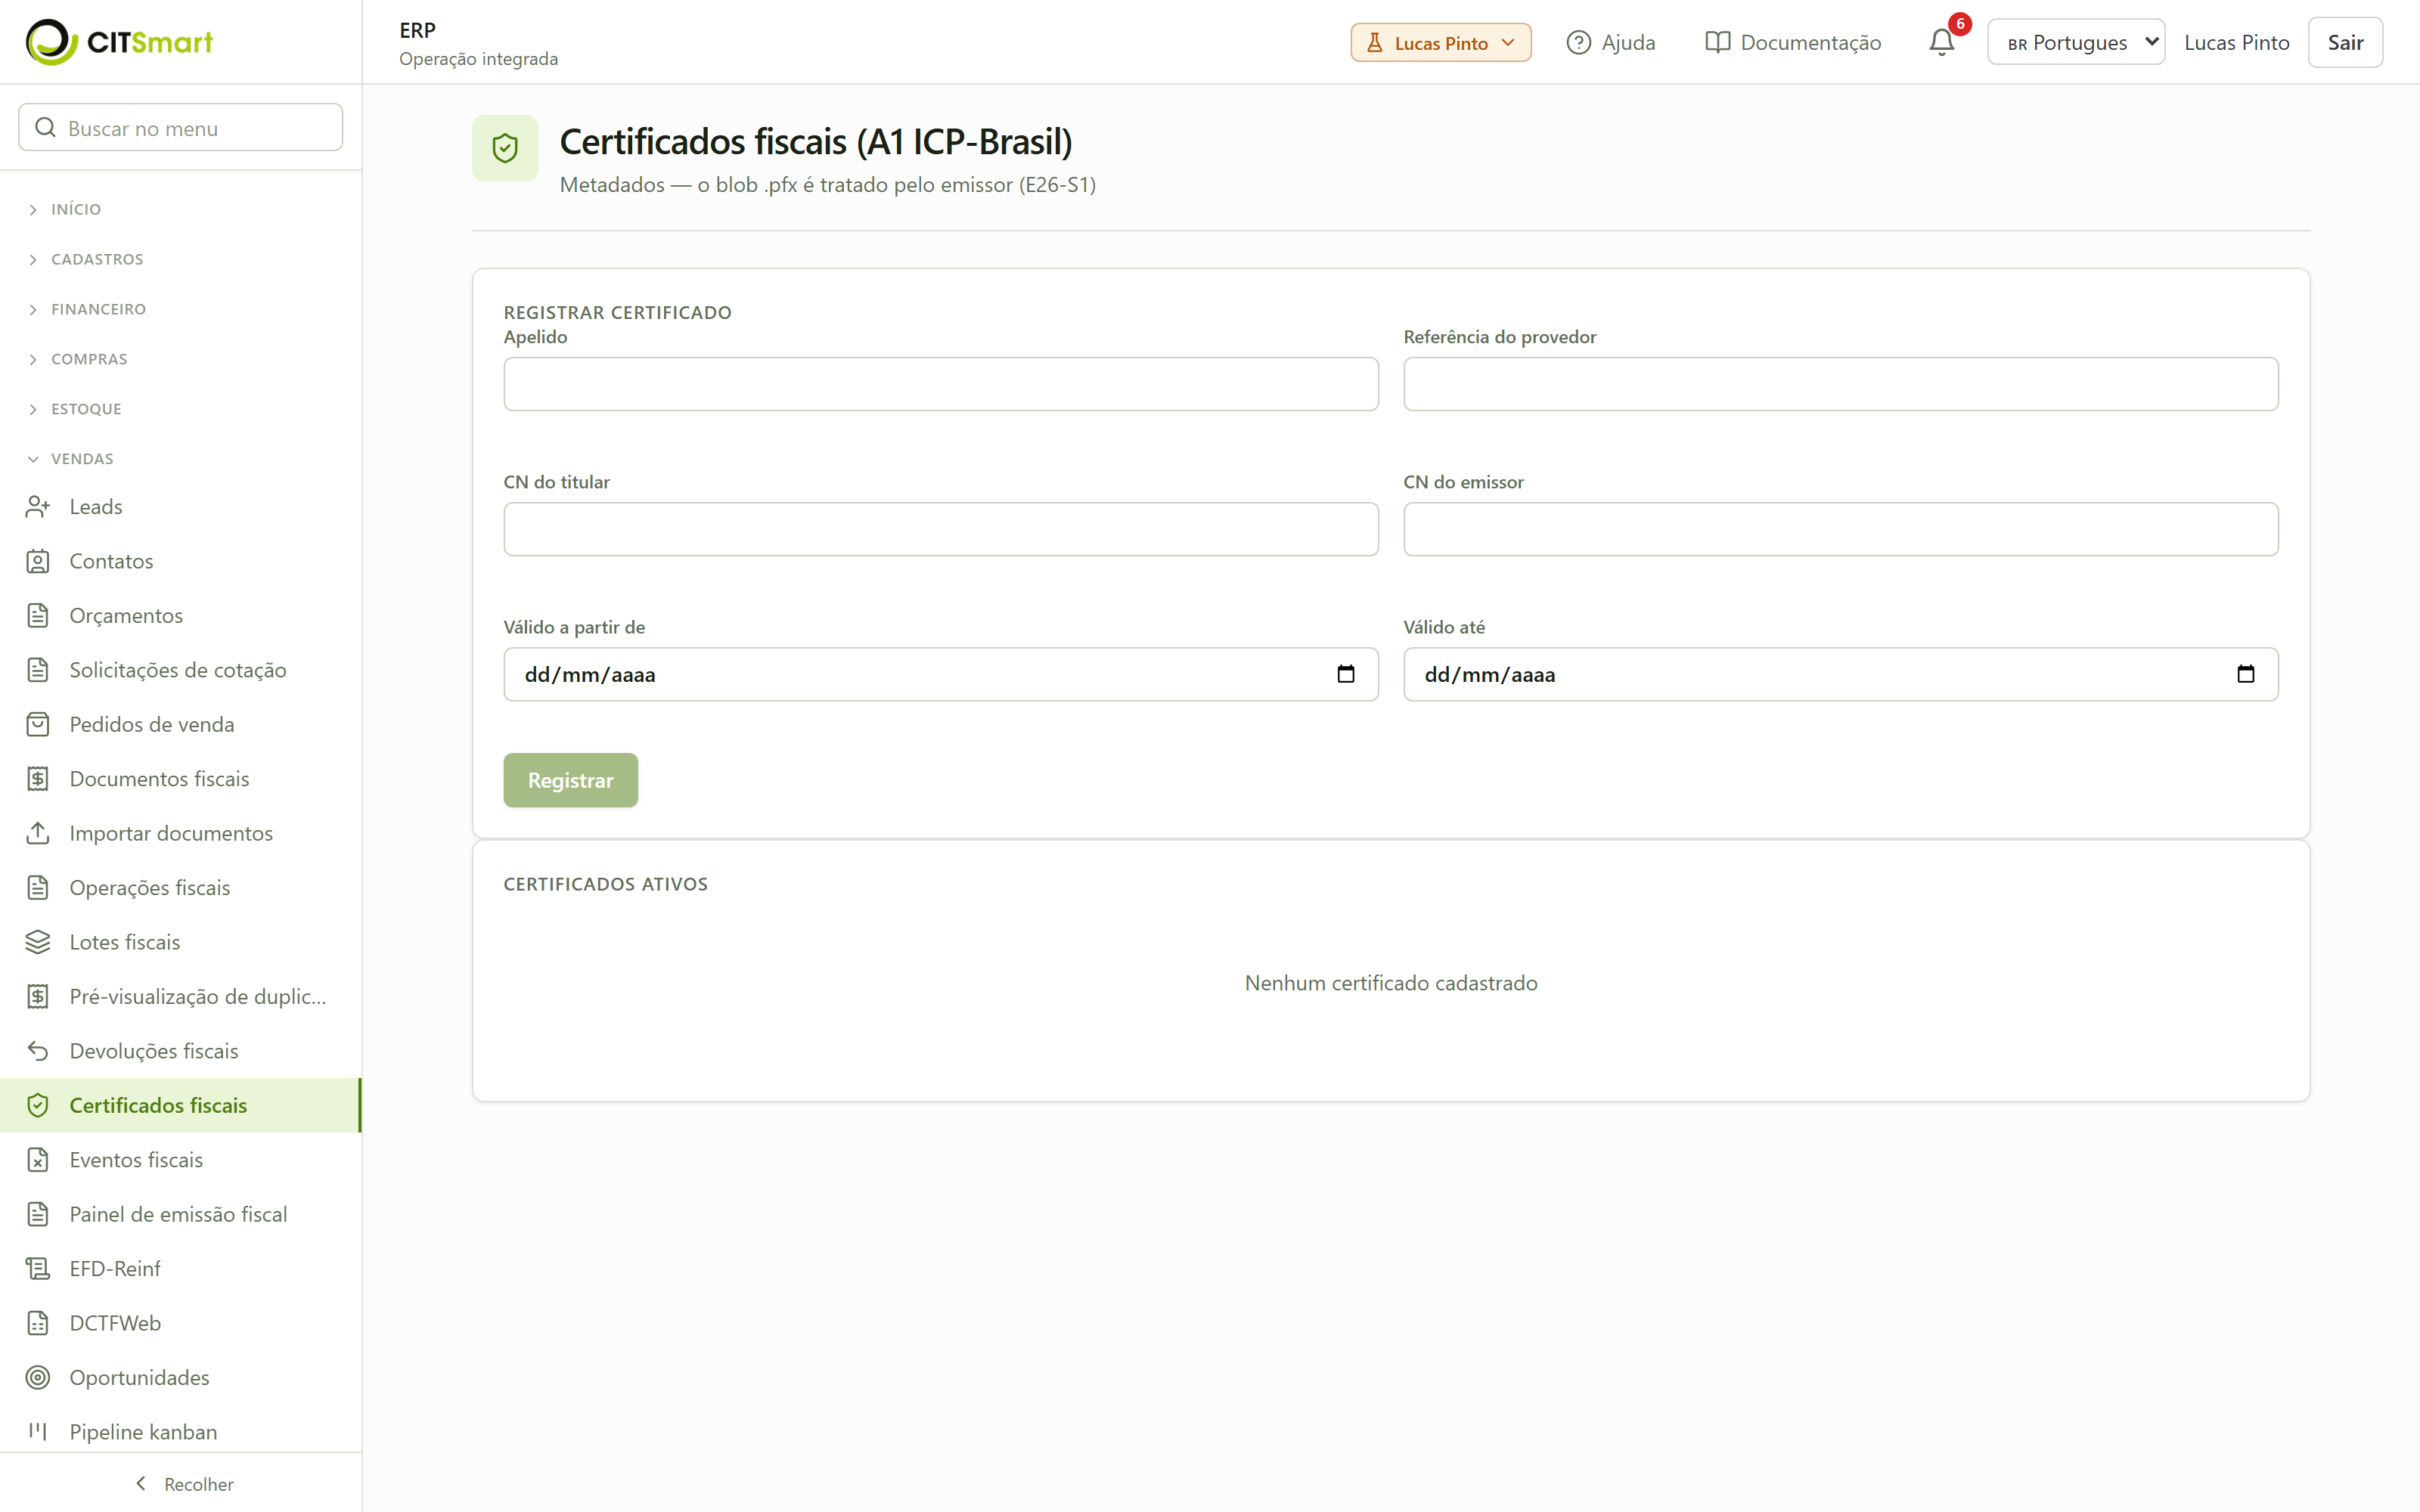
Task: Click Importar documentos upload icon
Action: [x=38, y=833]
